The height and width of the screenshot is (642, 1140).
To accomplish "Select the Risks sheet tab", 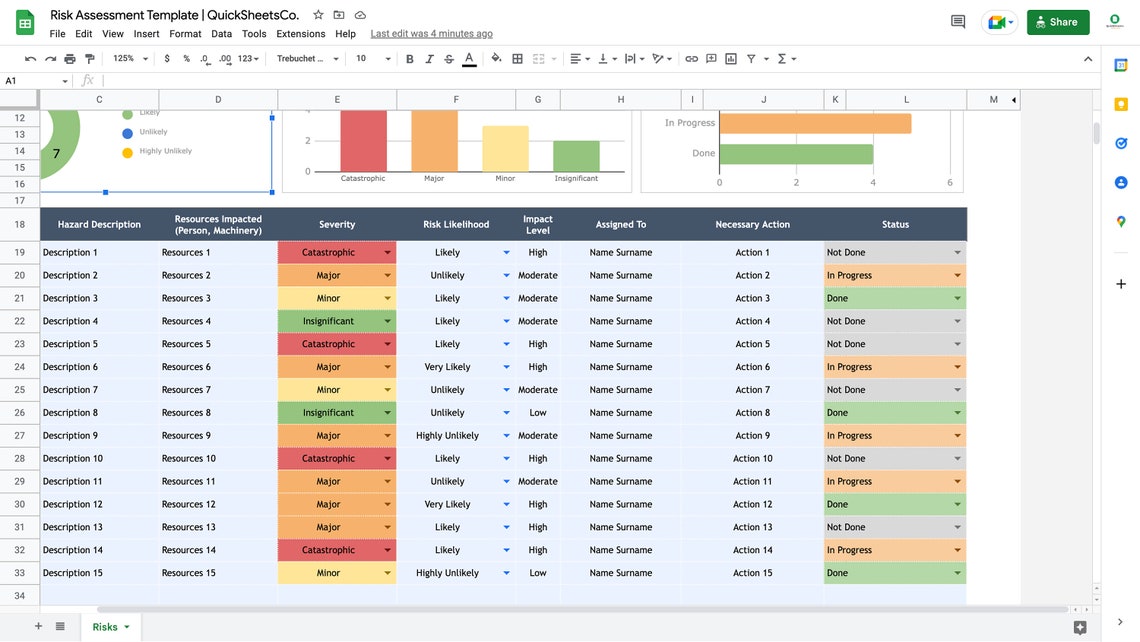I will click(x=104, y=626).
